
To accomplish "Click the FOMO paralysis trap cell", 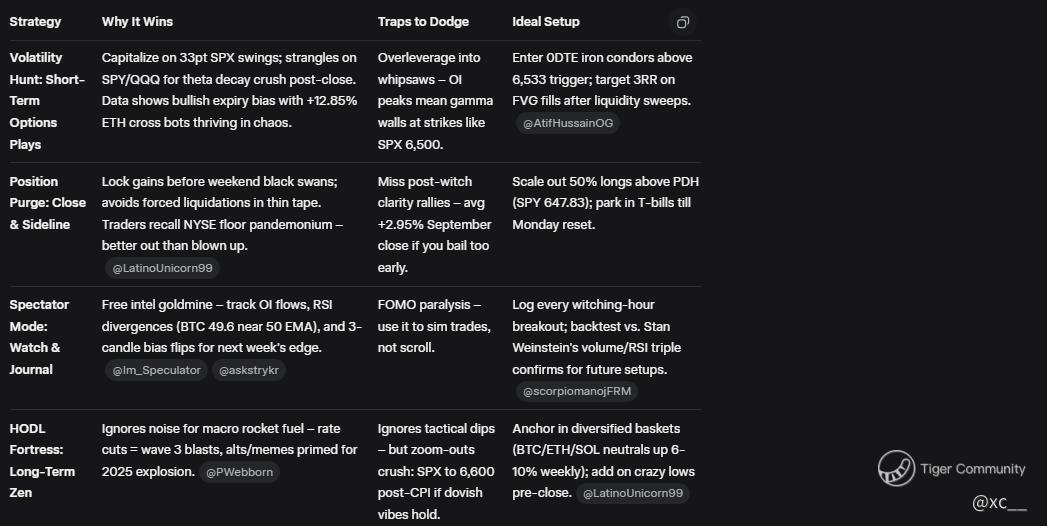I will (x=434, y=326).
